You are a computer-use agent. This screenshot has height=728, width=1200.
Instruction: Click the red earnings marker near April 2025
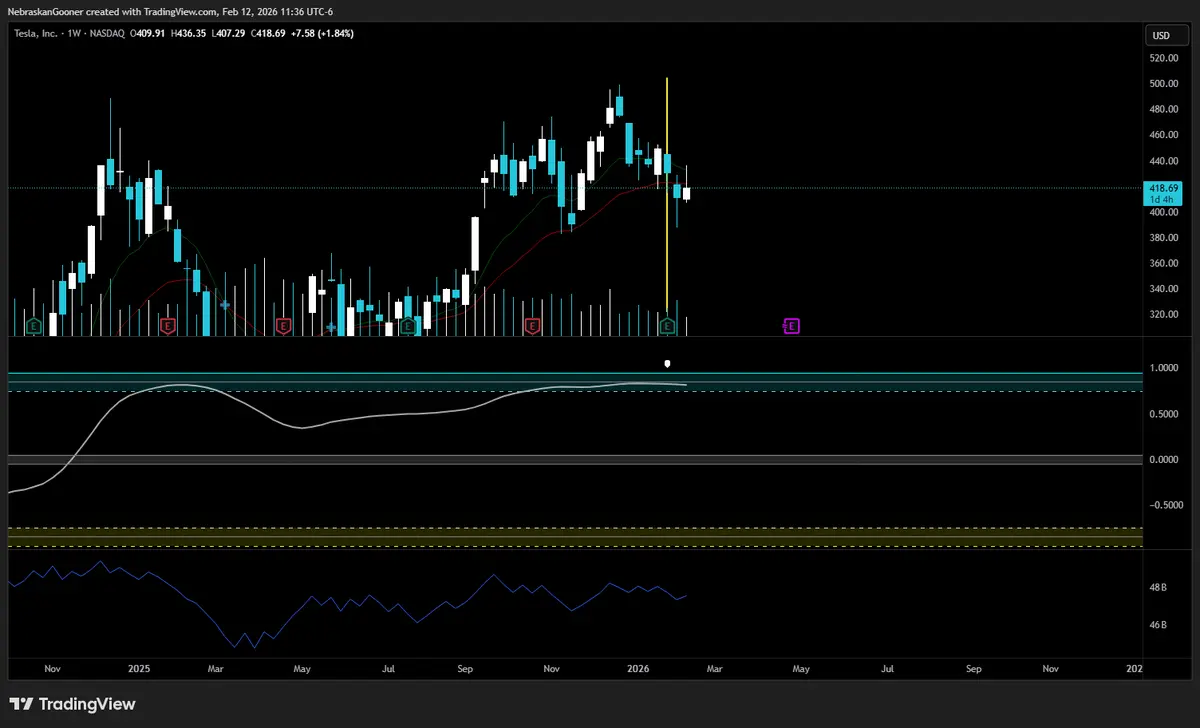[x=283, y=326]
